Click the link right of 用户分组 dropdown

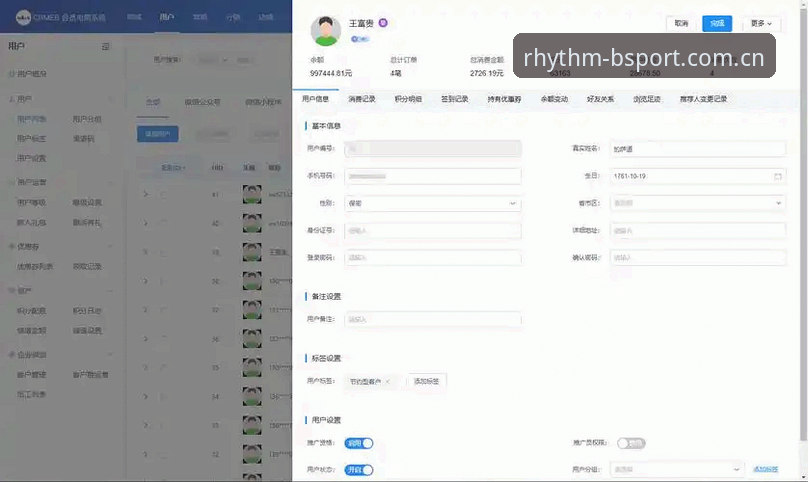click(x=765, y=470)
